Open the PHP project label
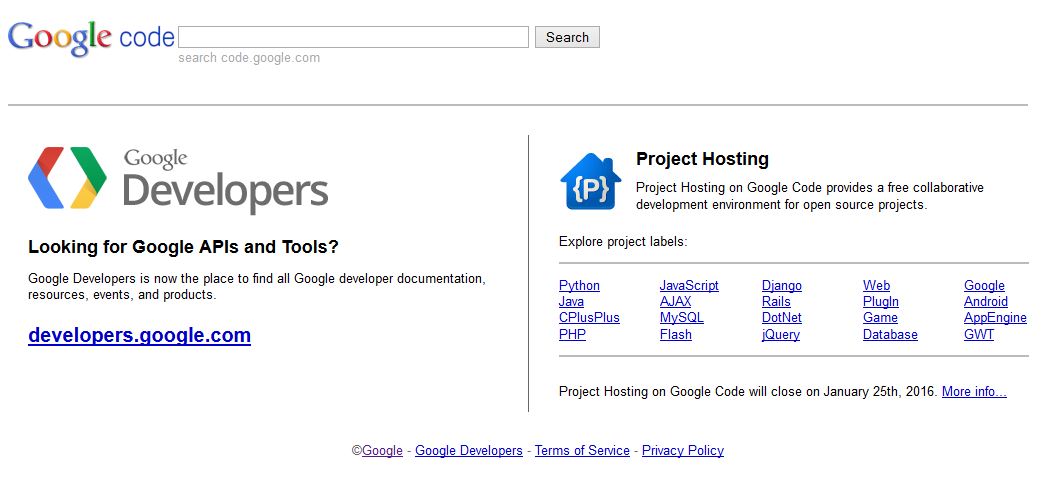 572,335
